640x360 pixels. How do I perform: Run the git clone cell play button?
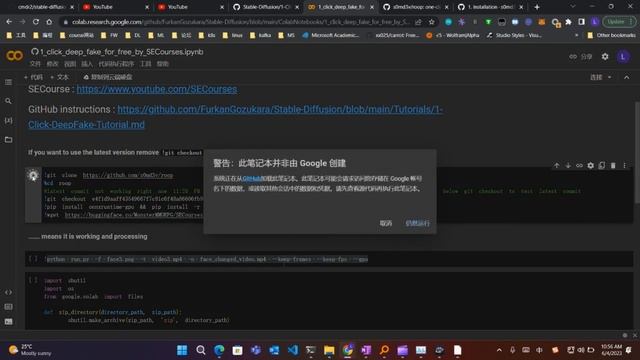(33, 176)
